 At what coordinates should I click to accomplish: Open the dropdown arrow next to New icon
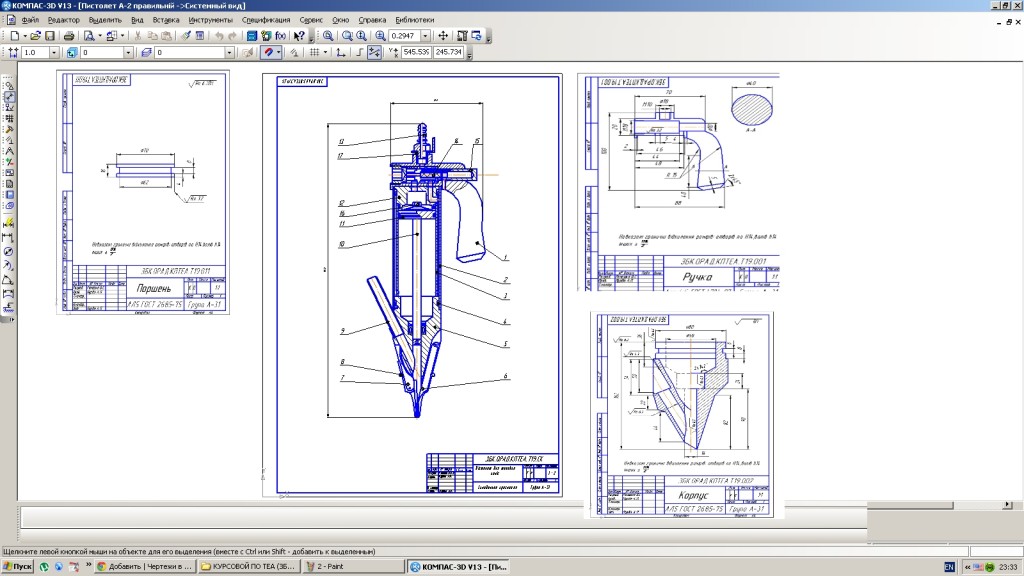(25, 36)
